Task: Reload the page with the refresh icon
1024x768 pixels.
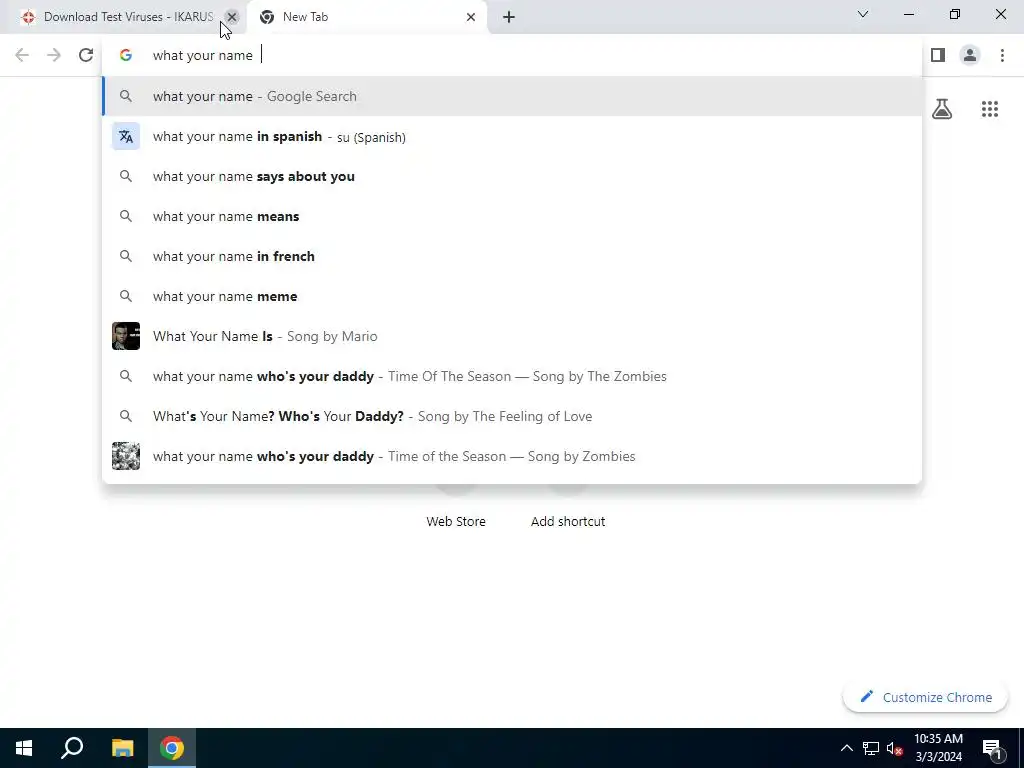Action: click(86, 55)
